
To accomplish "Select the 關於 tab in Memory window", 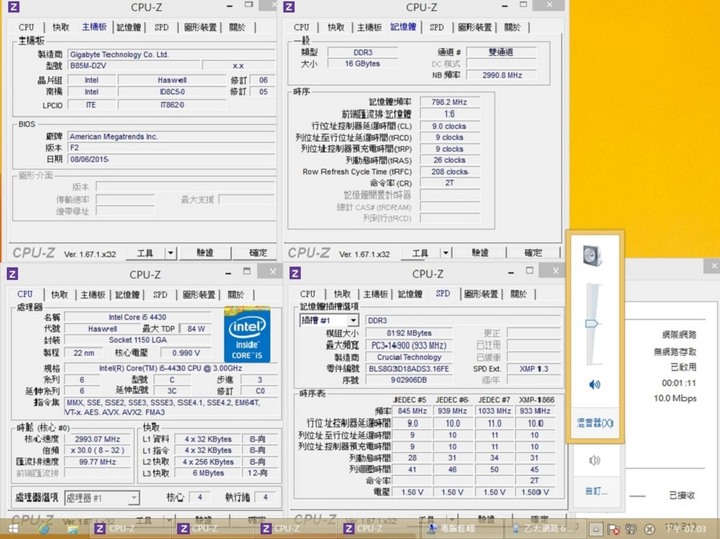I will point(512,27).
